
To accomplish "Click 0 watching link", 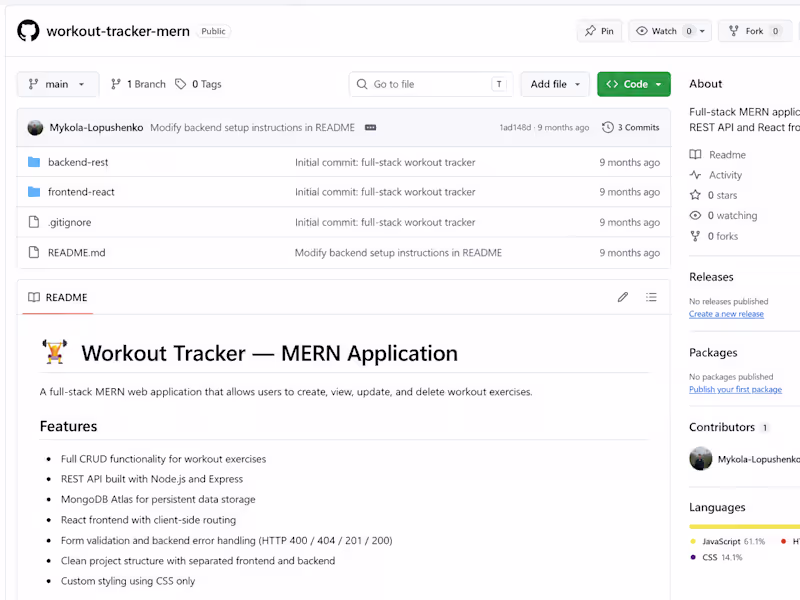I will tap(732, 216).
